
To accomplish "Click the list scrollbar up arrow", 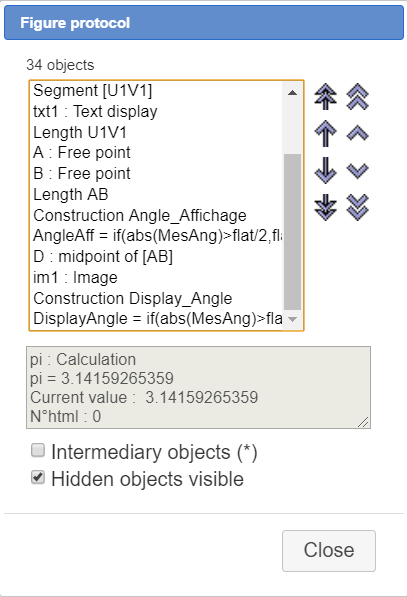I will tap(292, 93).
